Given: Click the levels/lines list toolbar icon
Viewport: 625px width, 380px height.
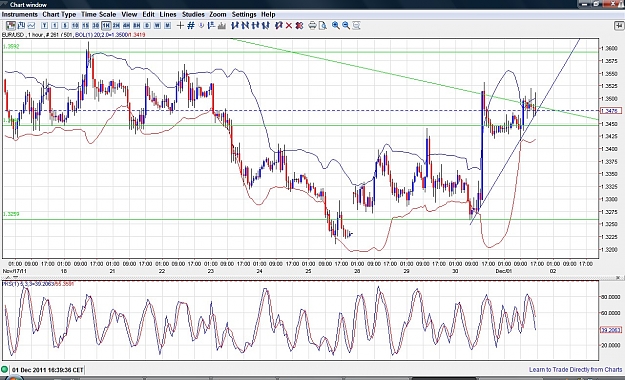Looking at the screenshot, I should [x=211, y=26].
